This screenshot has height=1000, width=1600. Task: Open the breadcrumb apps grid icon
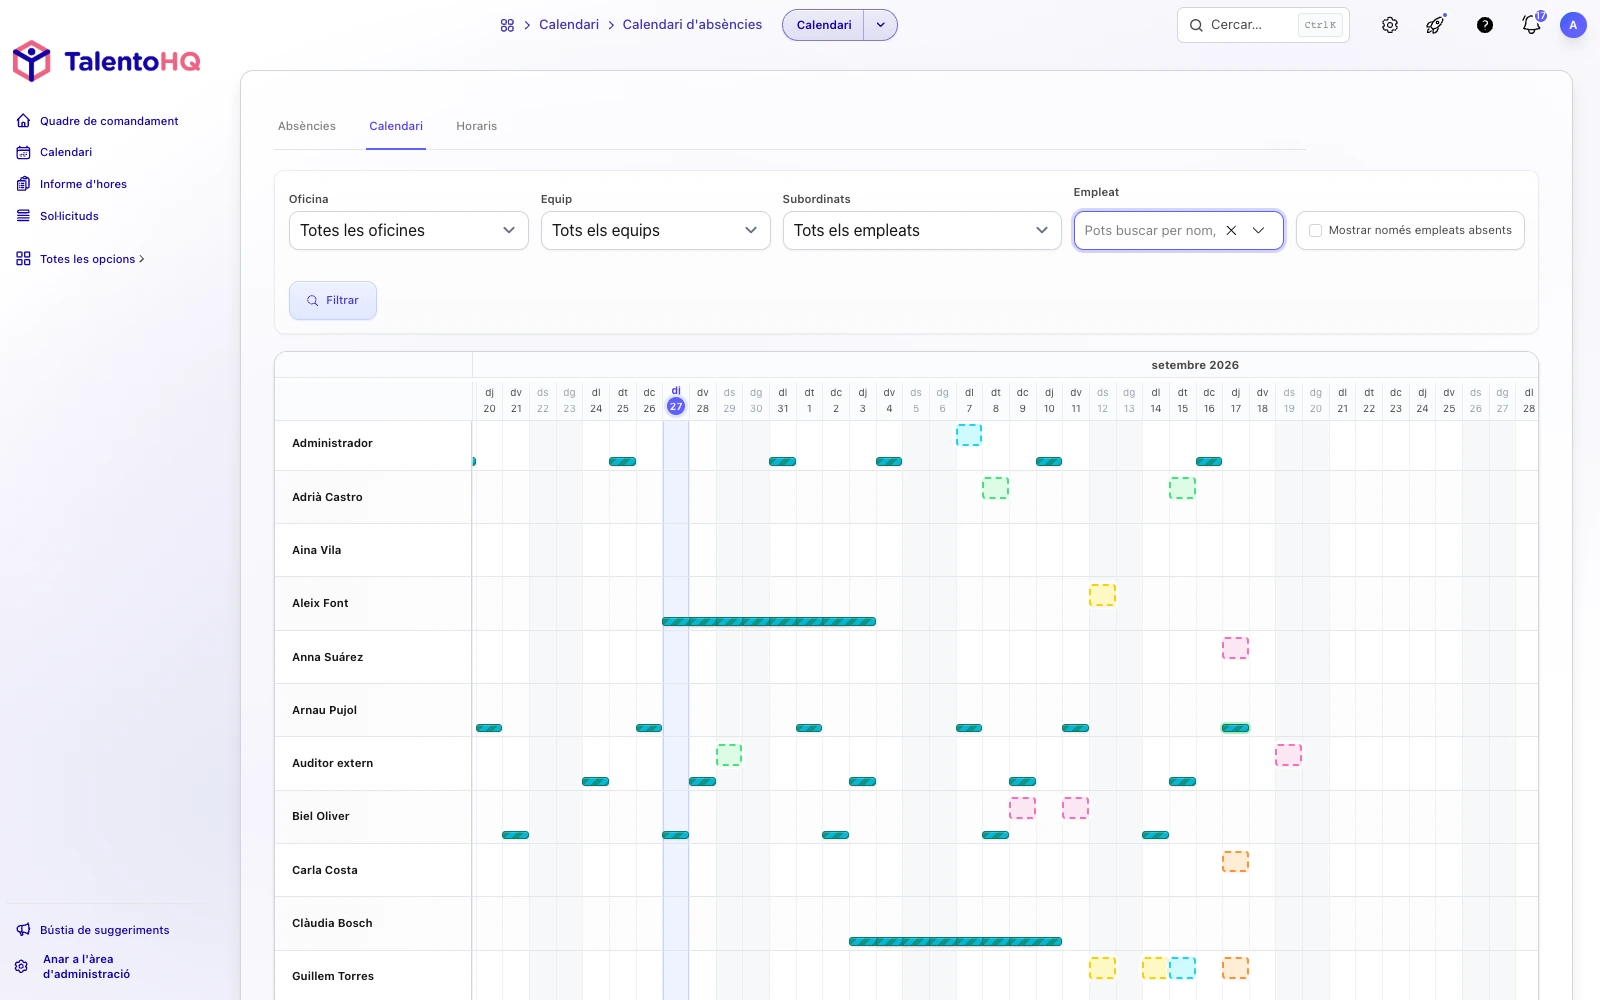507,25
